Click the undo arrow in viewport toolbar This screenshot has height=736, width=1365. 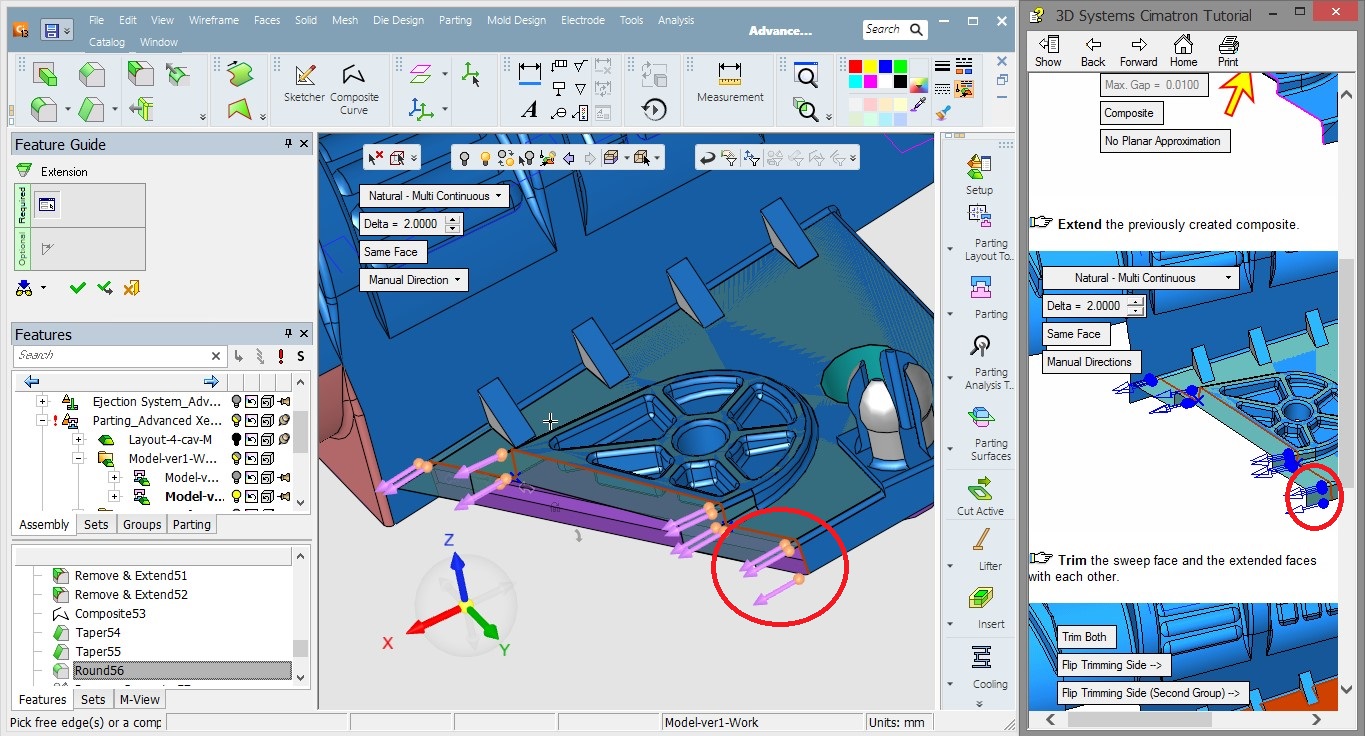(x=707, y=157)
